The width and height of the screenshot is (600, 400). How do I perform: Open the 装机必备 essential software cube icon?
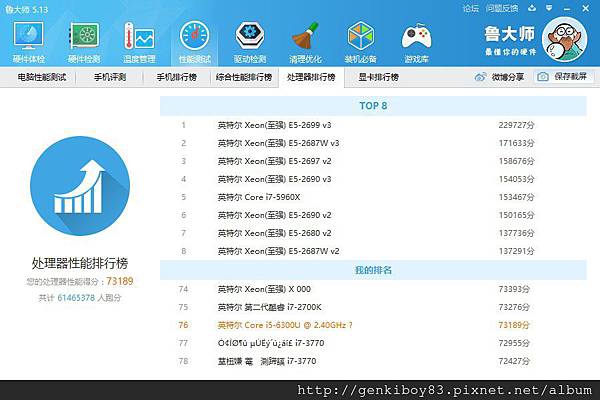pos(360,42)
